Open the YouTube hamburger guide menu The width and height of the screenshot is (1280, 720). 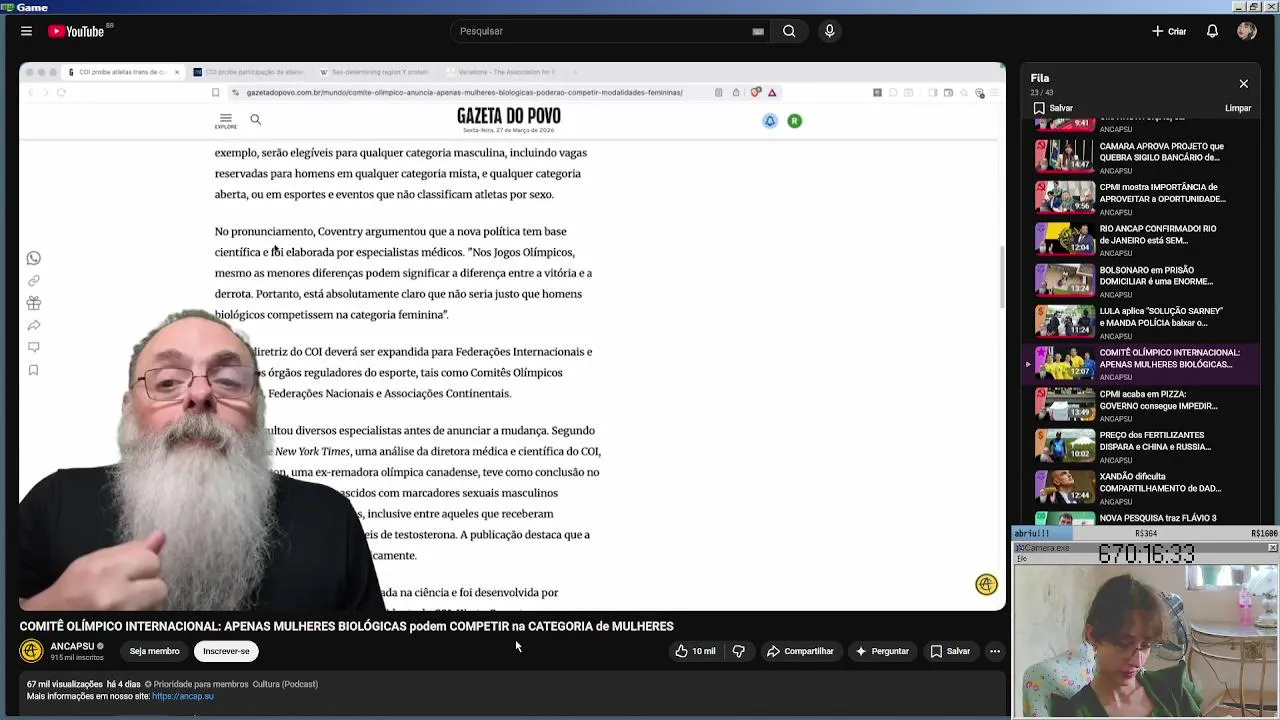tap(26, 31)
